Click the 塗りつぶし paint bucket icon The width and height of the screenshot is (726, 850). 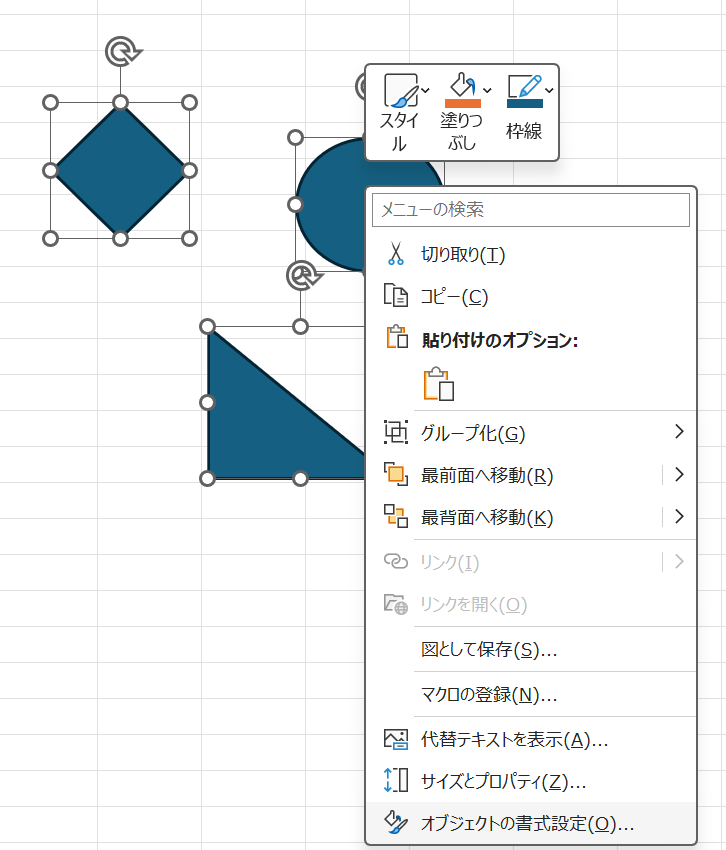click(461, 84)
